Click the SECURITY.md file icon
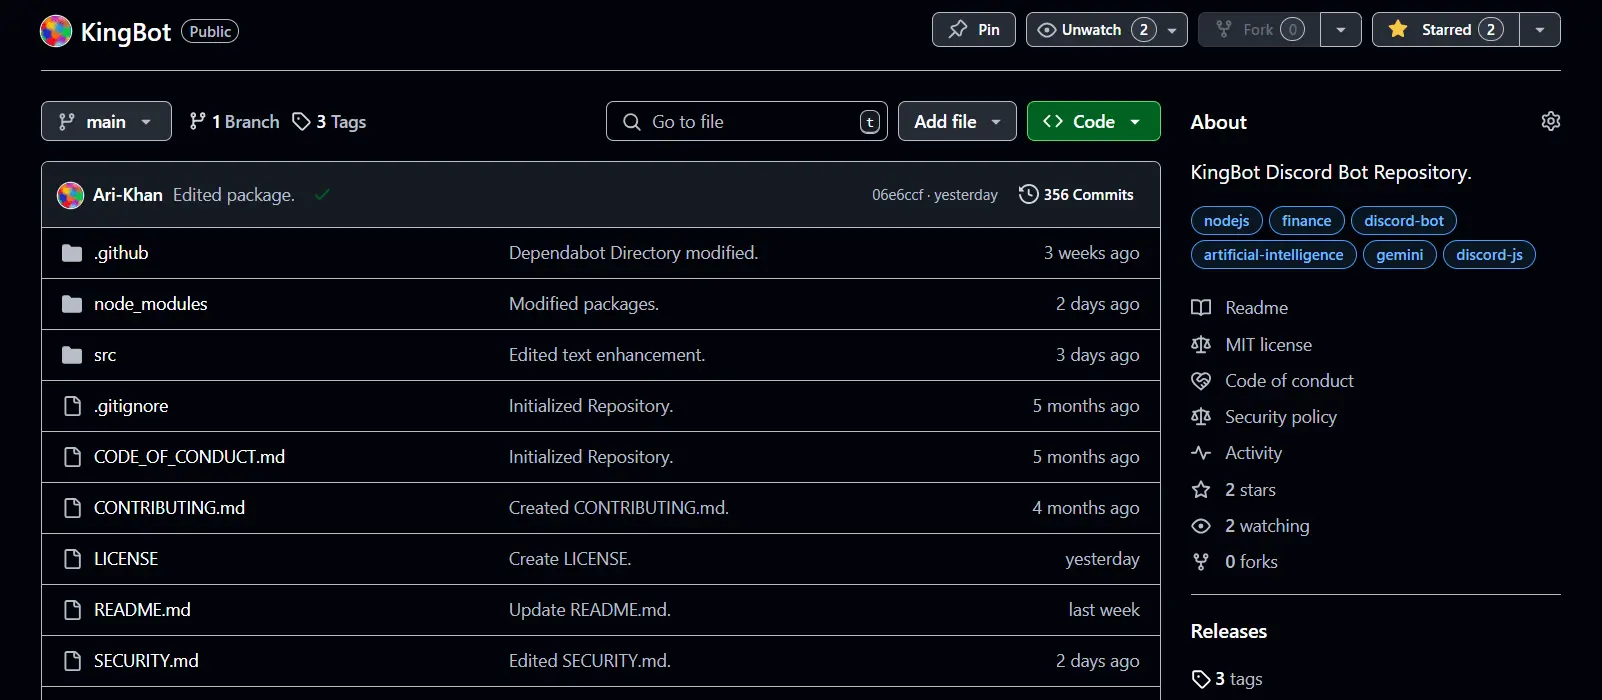This screenshot has width=1602, height=700. (72, 661)
